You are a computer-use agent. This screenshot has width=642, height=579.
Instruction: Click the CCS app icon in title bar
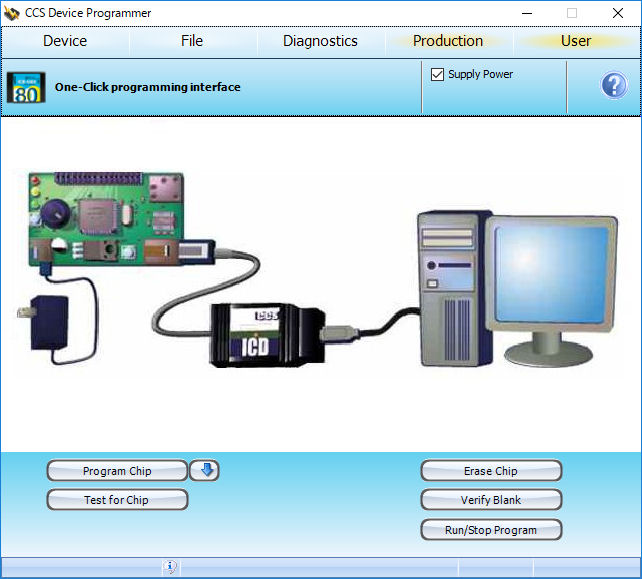point(12,13)
